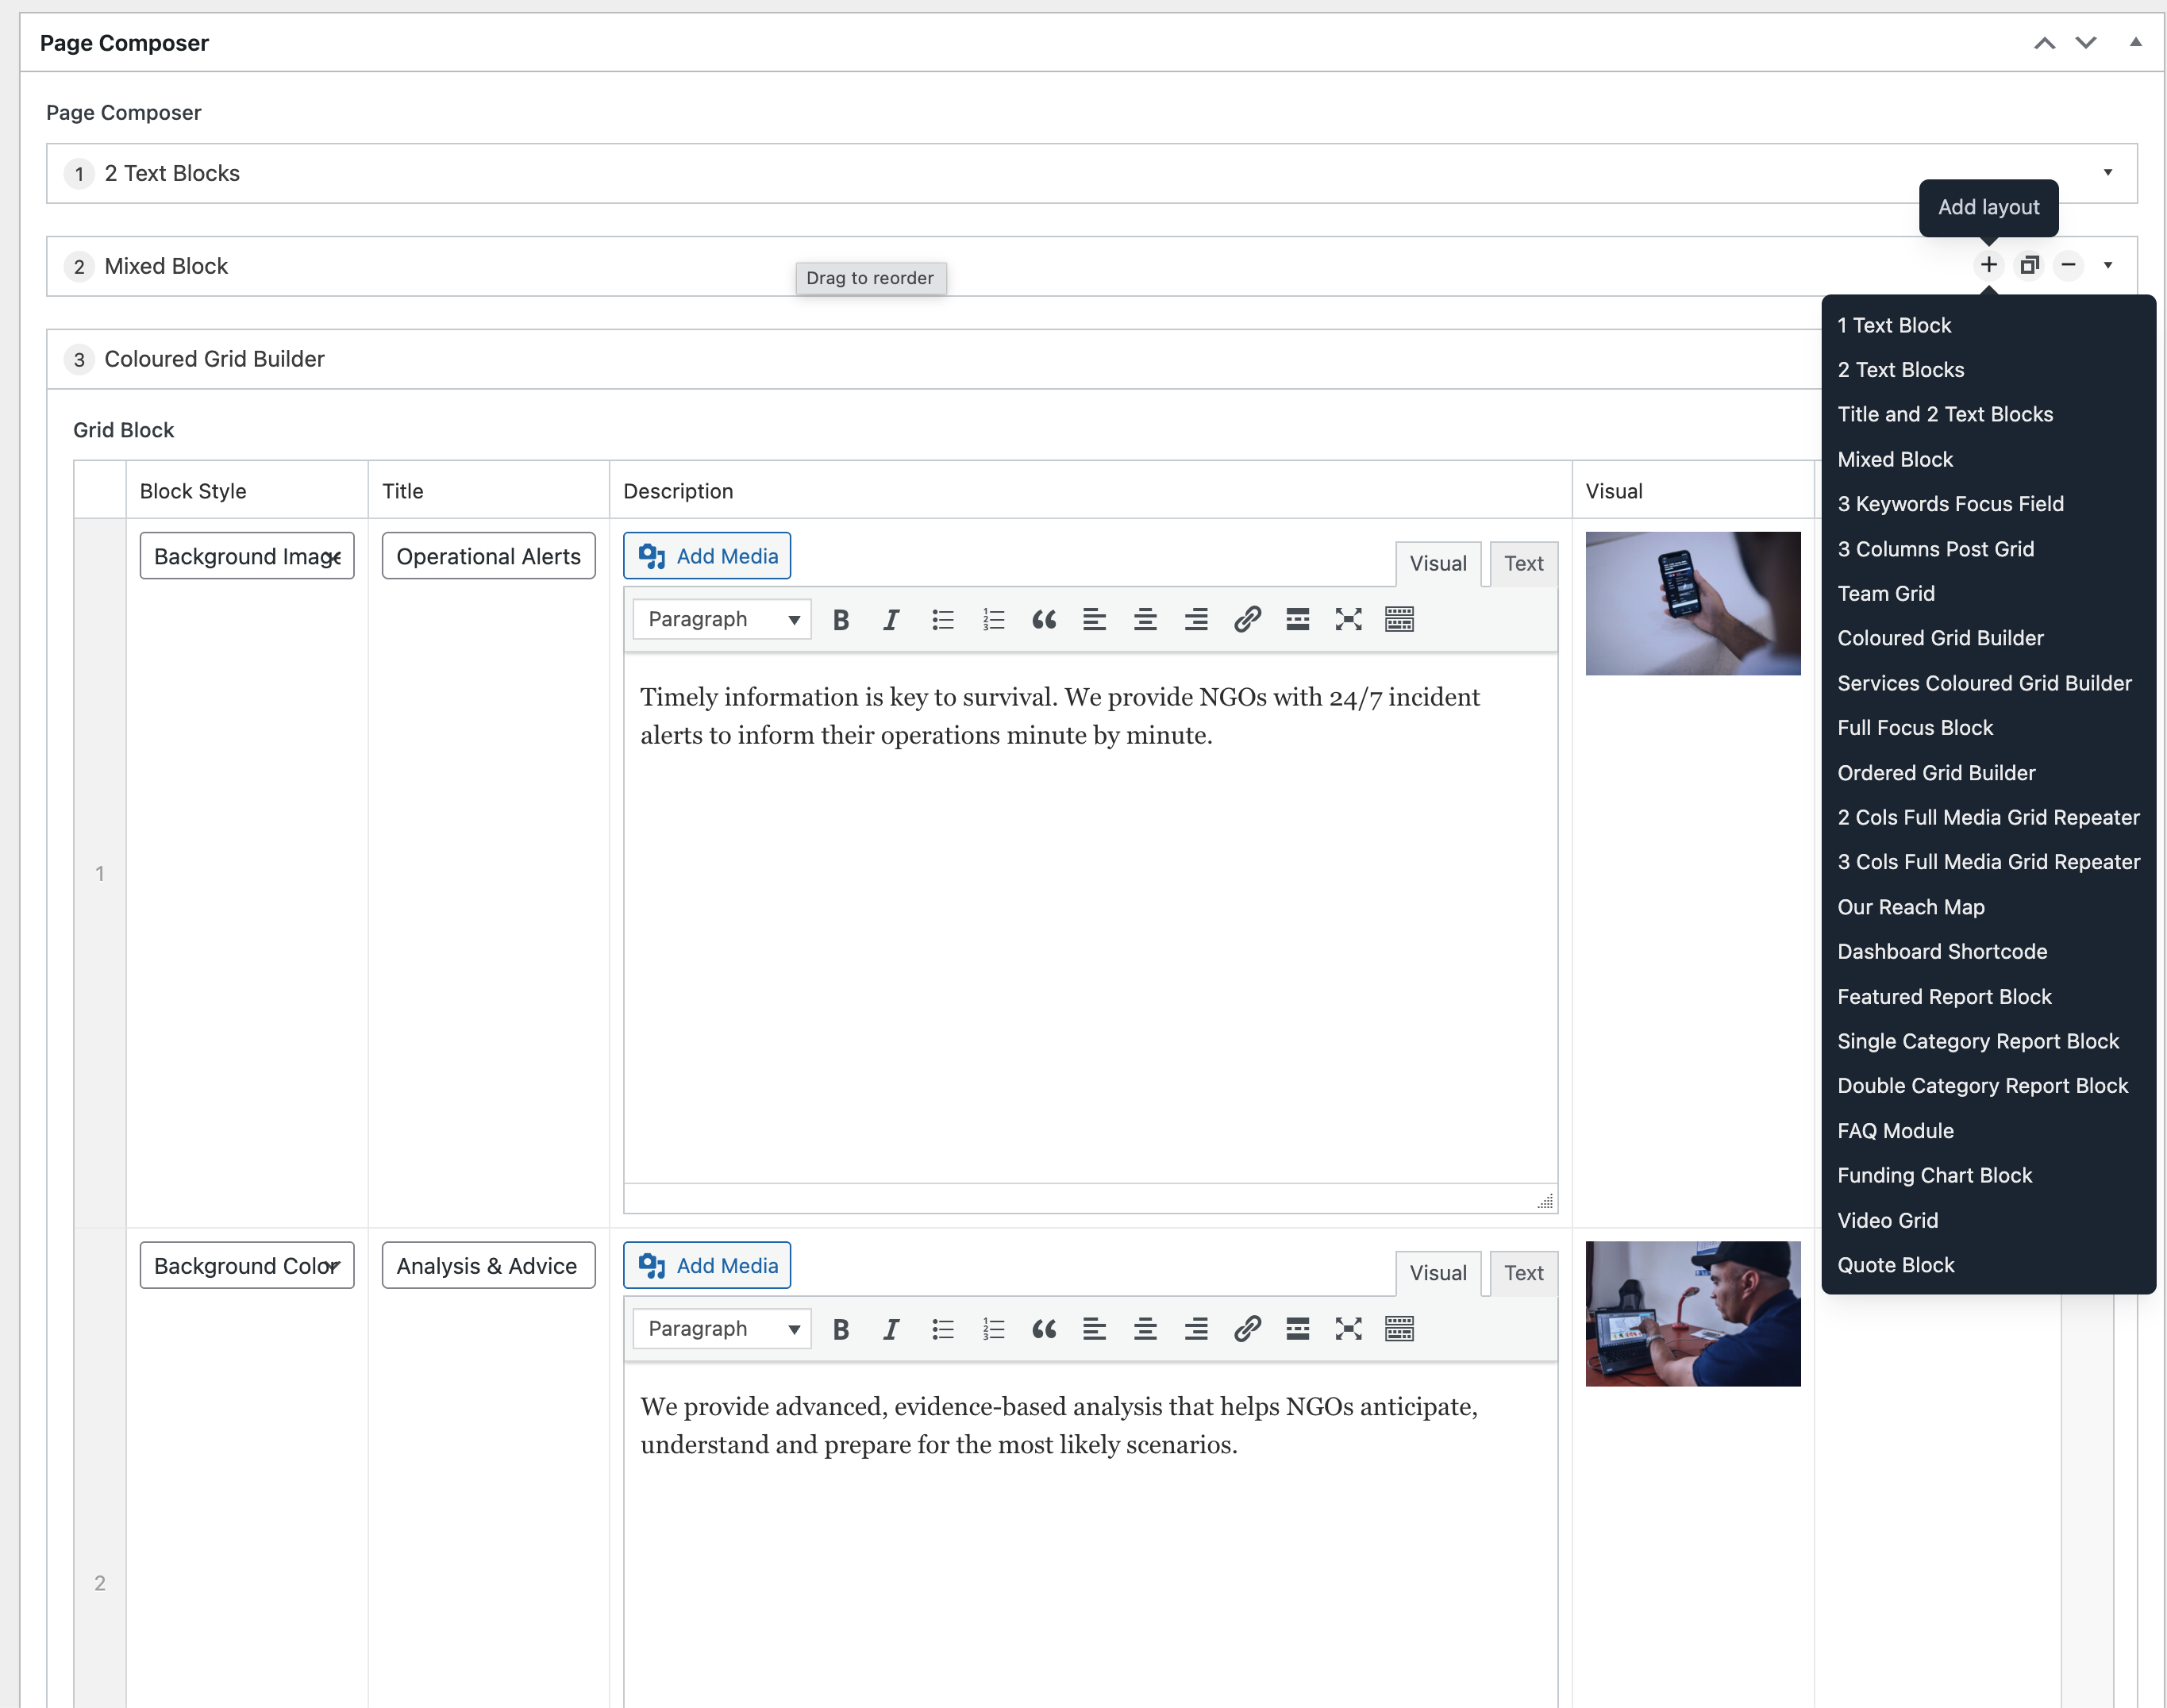Center align text in Analysis & Advice editor
The image size is (2167, 1708).
pos(1145,1329)
